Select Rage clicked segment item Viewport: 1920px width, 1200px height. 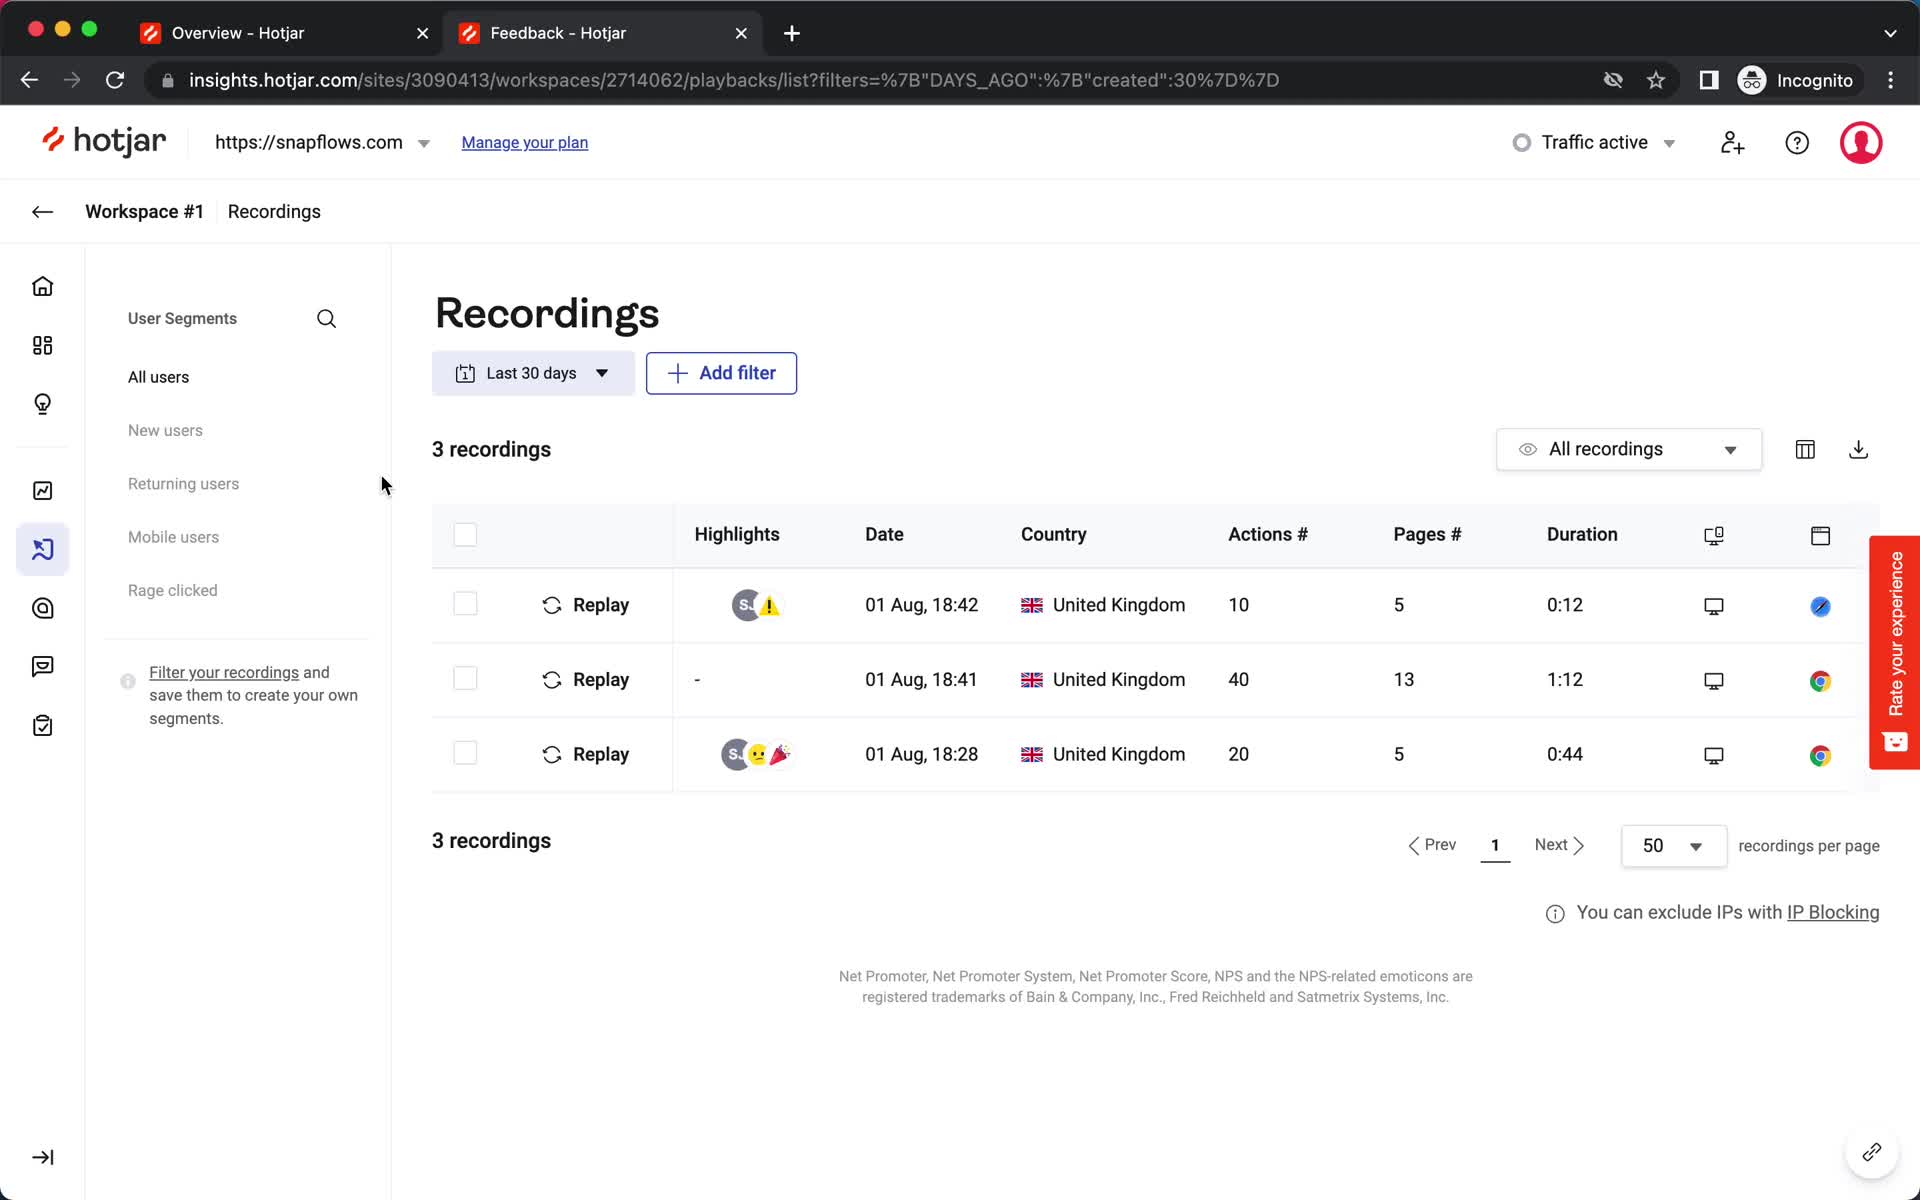coord(173,590)
